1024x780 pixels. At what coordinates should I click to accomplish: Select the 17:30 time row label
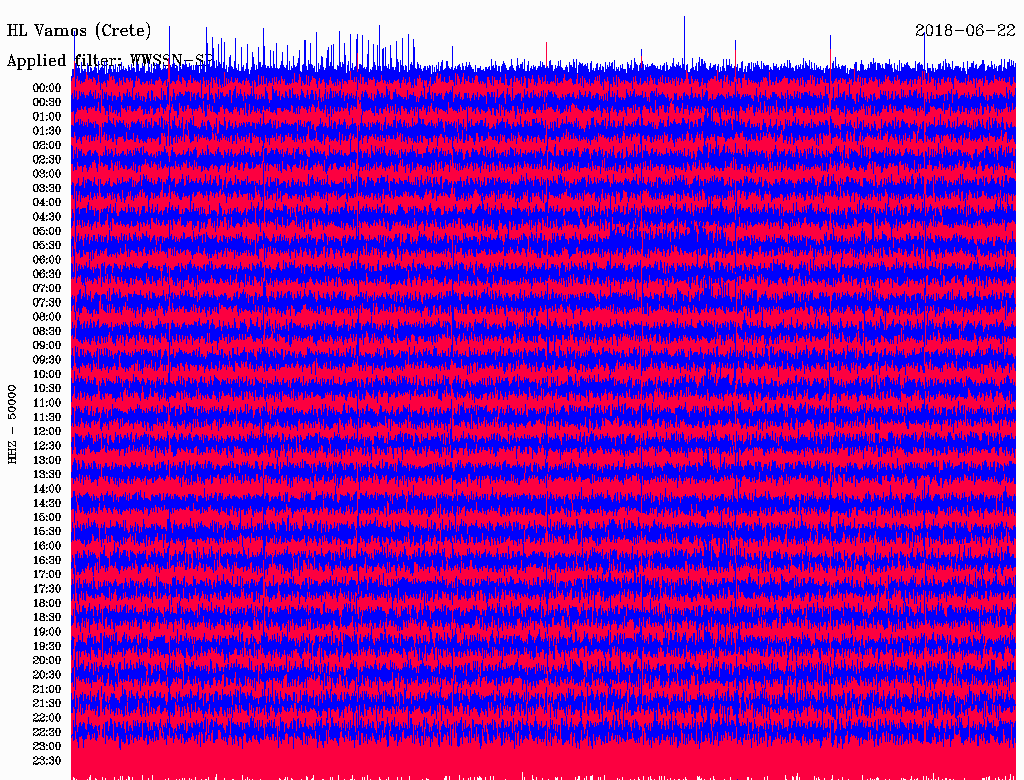point(46,589)
